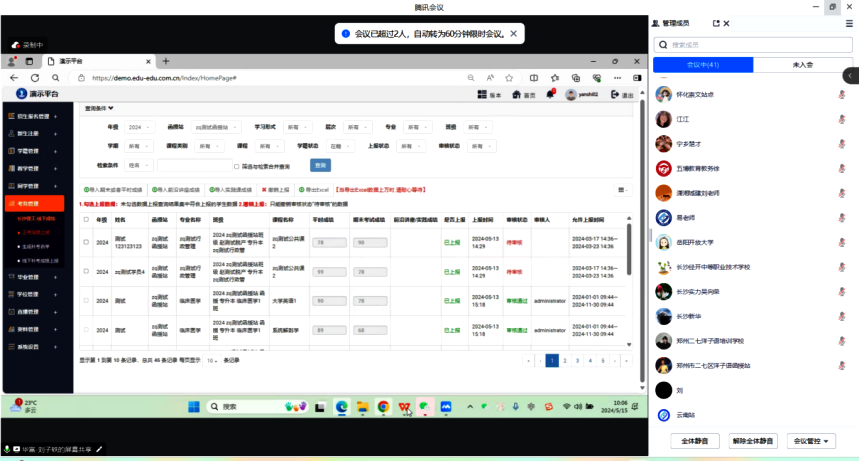Open the 年级 2024 dropdown
859x461 pixels.
[140, 127]
